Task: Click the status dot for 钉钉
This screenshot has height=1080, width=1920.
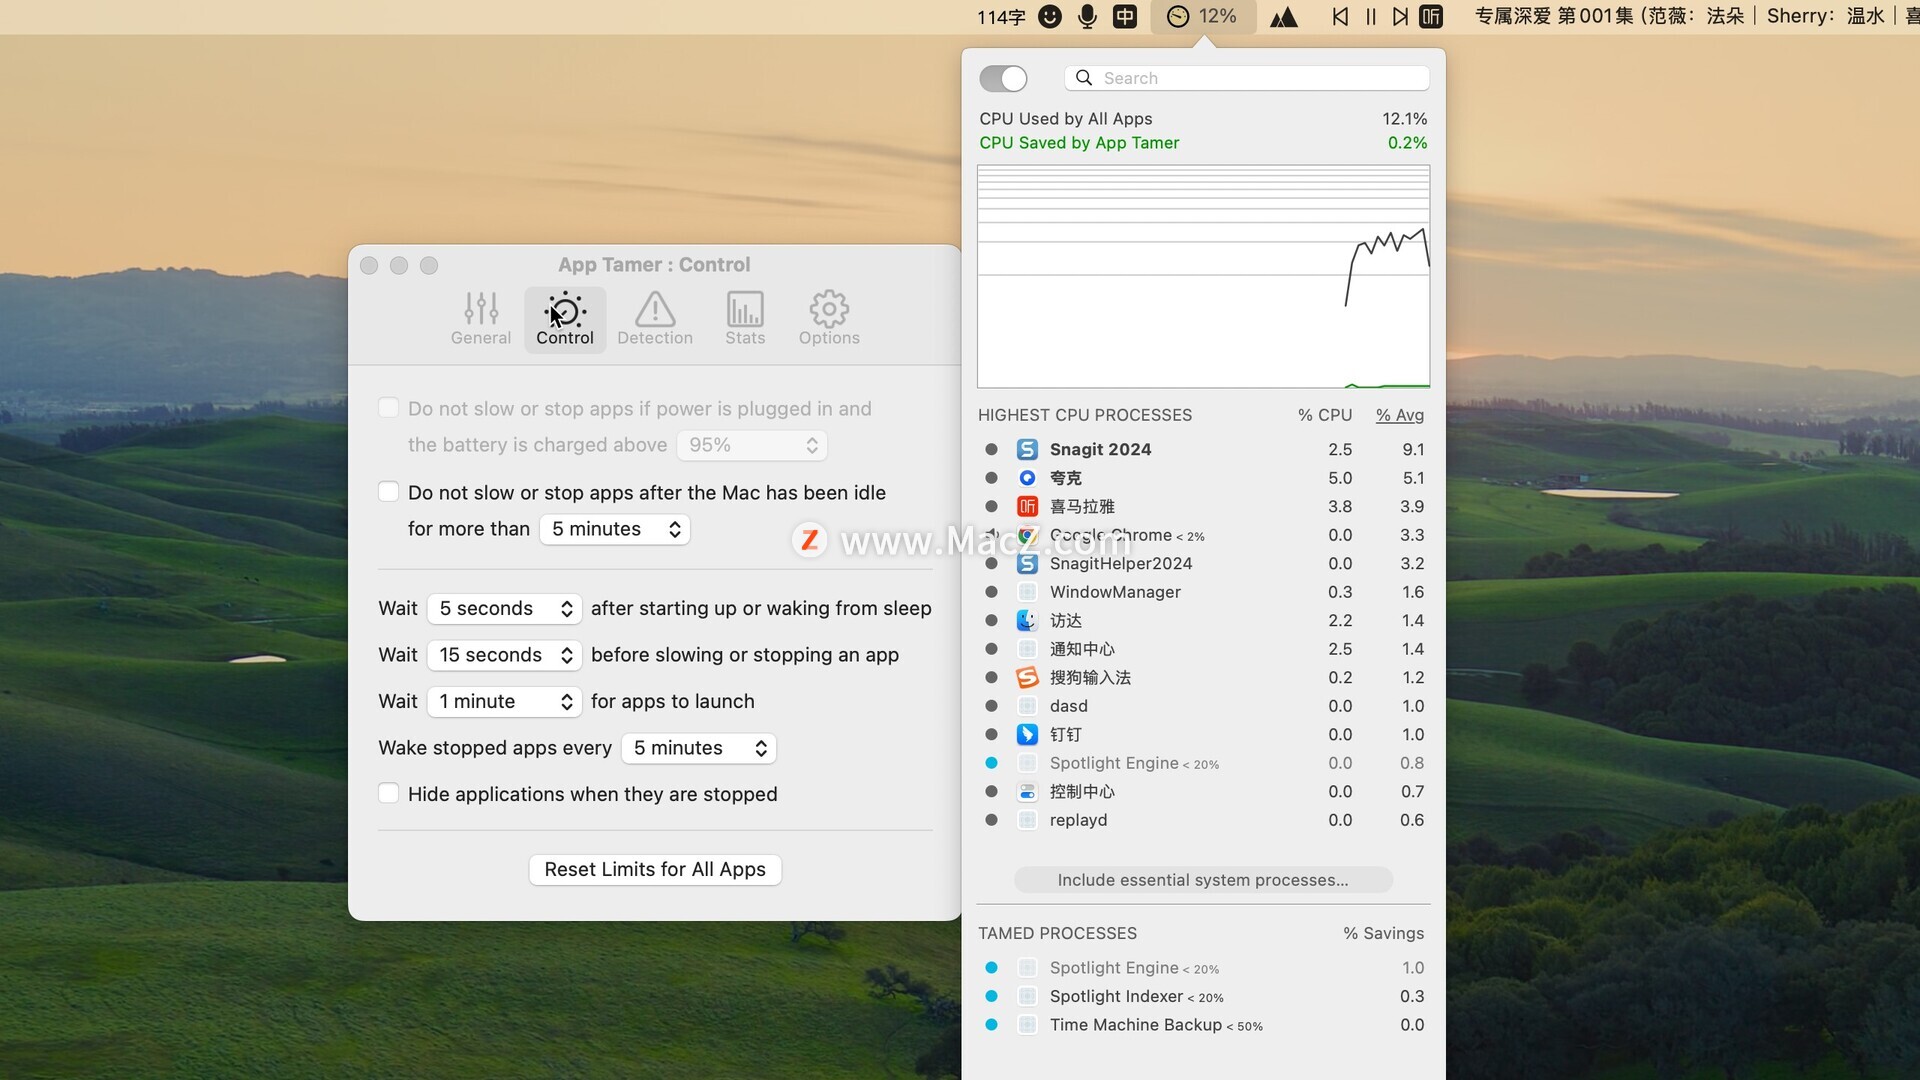Action: click(x=991, y=735)
